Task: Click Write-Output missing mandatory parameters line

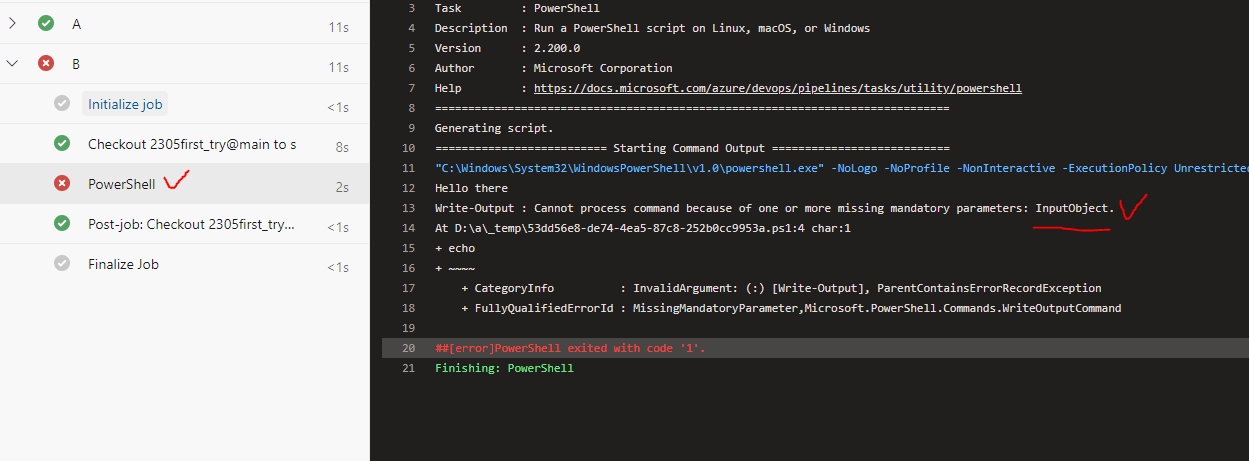Action: tap(774, 208)
